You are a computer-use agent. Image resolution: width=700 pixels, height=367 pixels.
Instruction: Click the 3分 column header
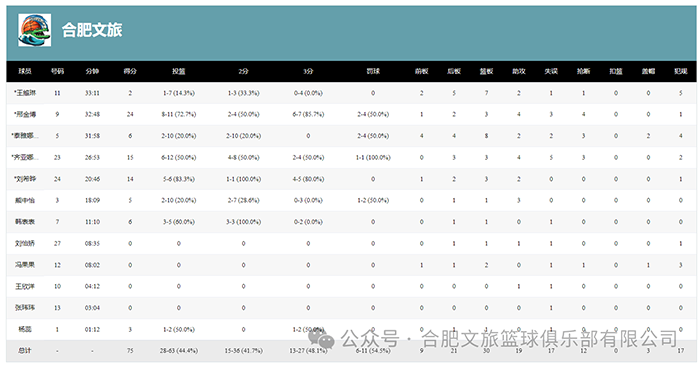[x=308, y=71]
